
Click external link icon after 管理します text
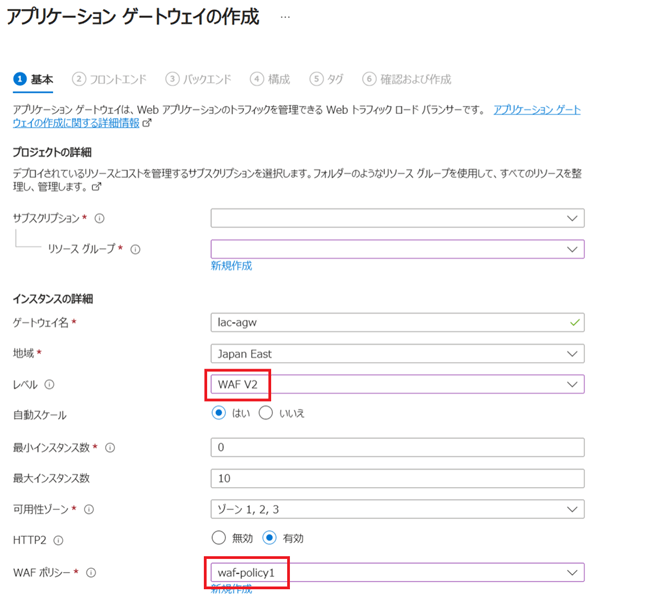[x=96, y=187]
